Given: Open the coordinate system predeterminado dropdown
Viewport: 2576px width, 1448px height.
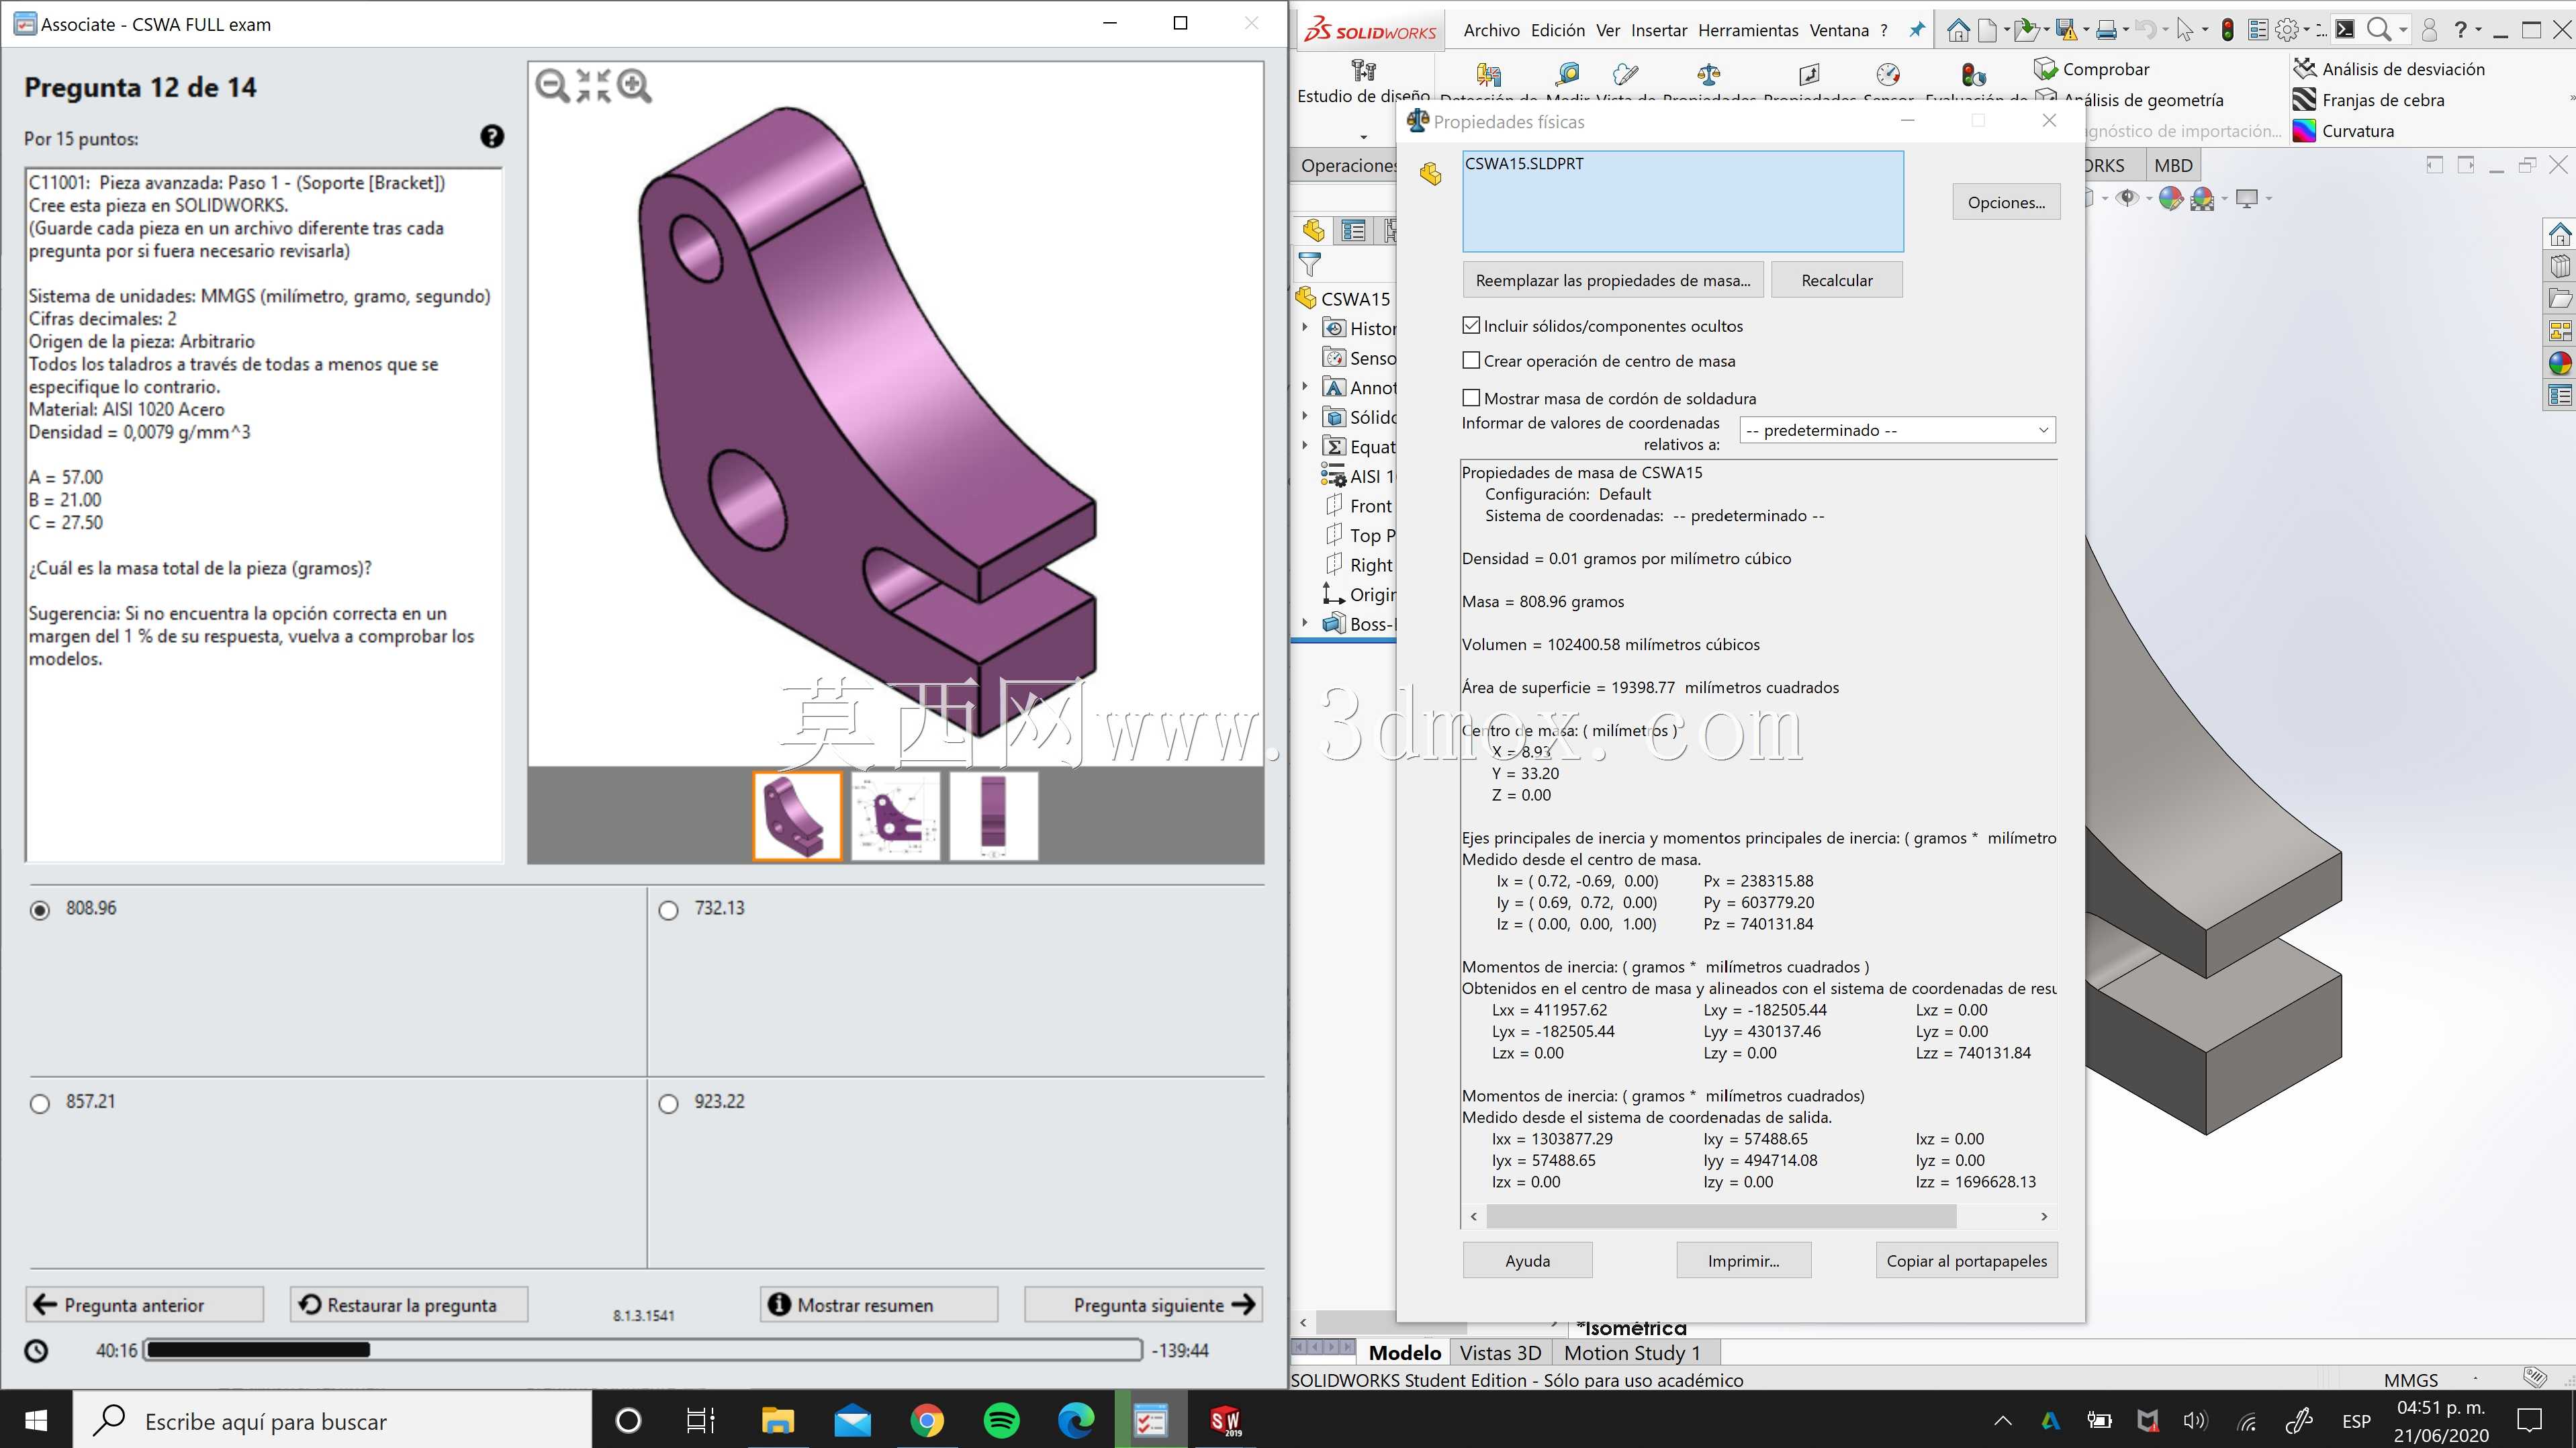Looking at the screenshot, I should [1897, 430].
